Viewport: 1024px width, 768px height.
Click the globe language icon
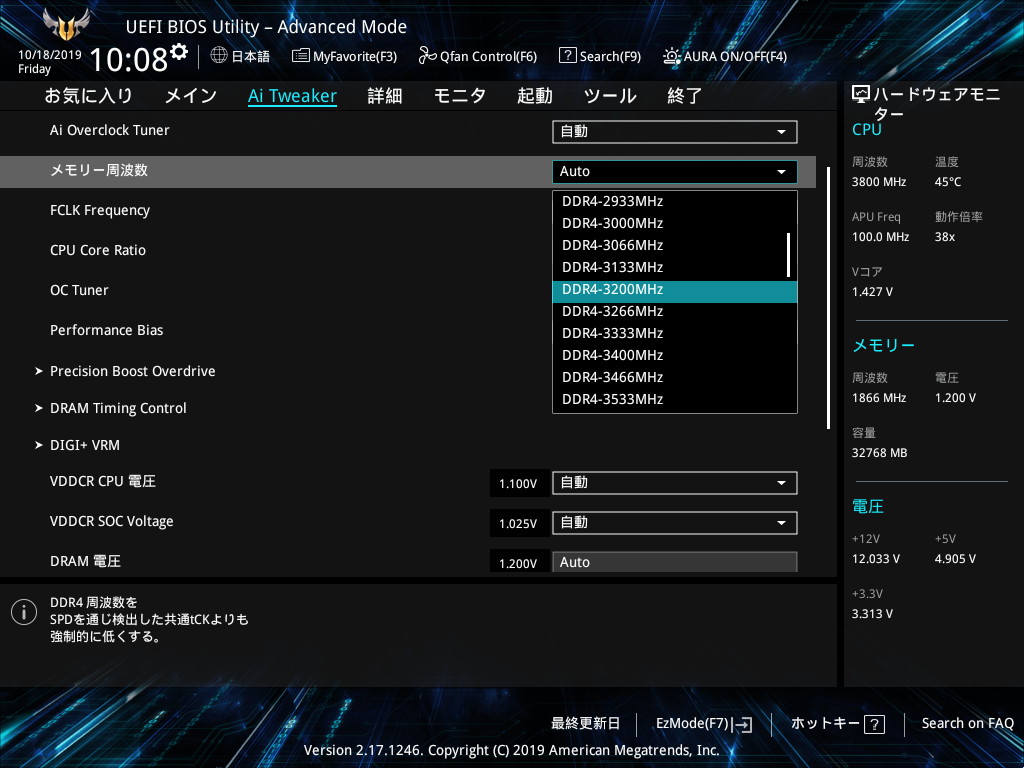point(219,56)
